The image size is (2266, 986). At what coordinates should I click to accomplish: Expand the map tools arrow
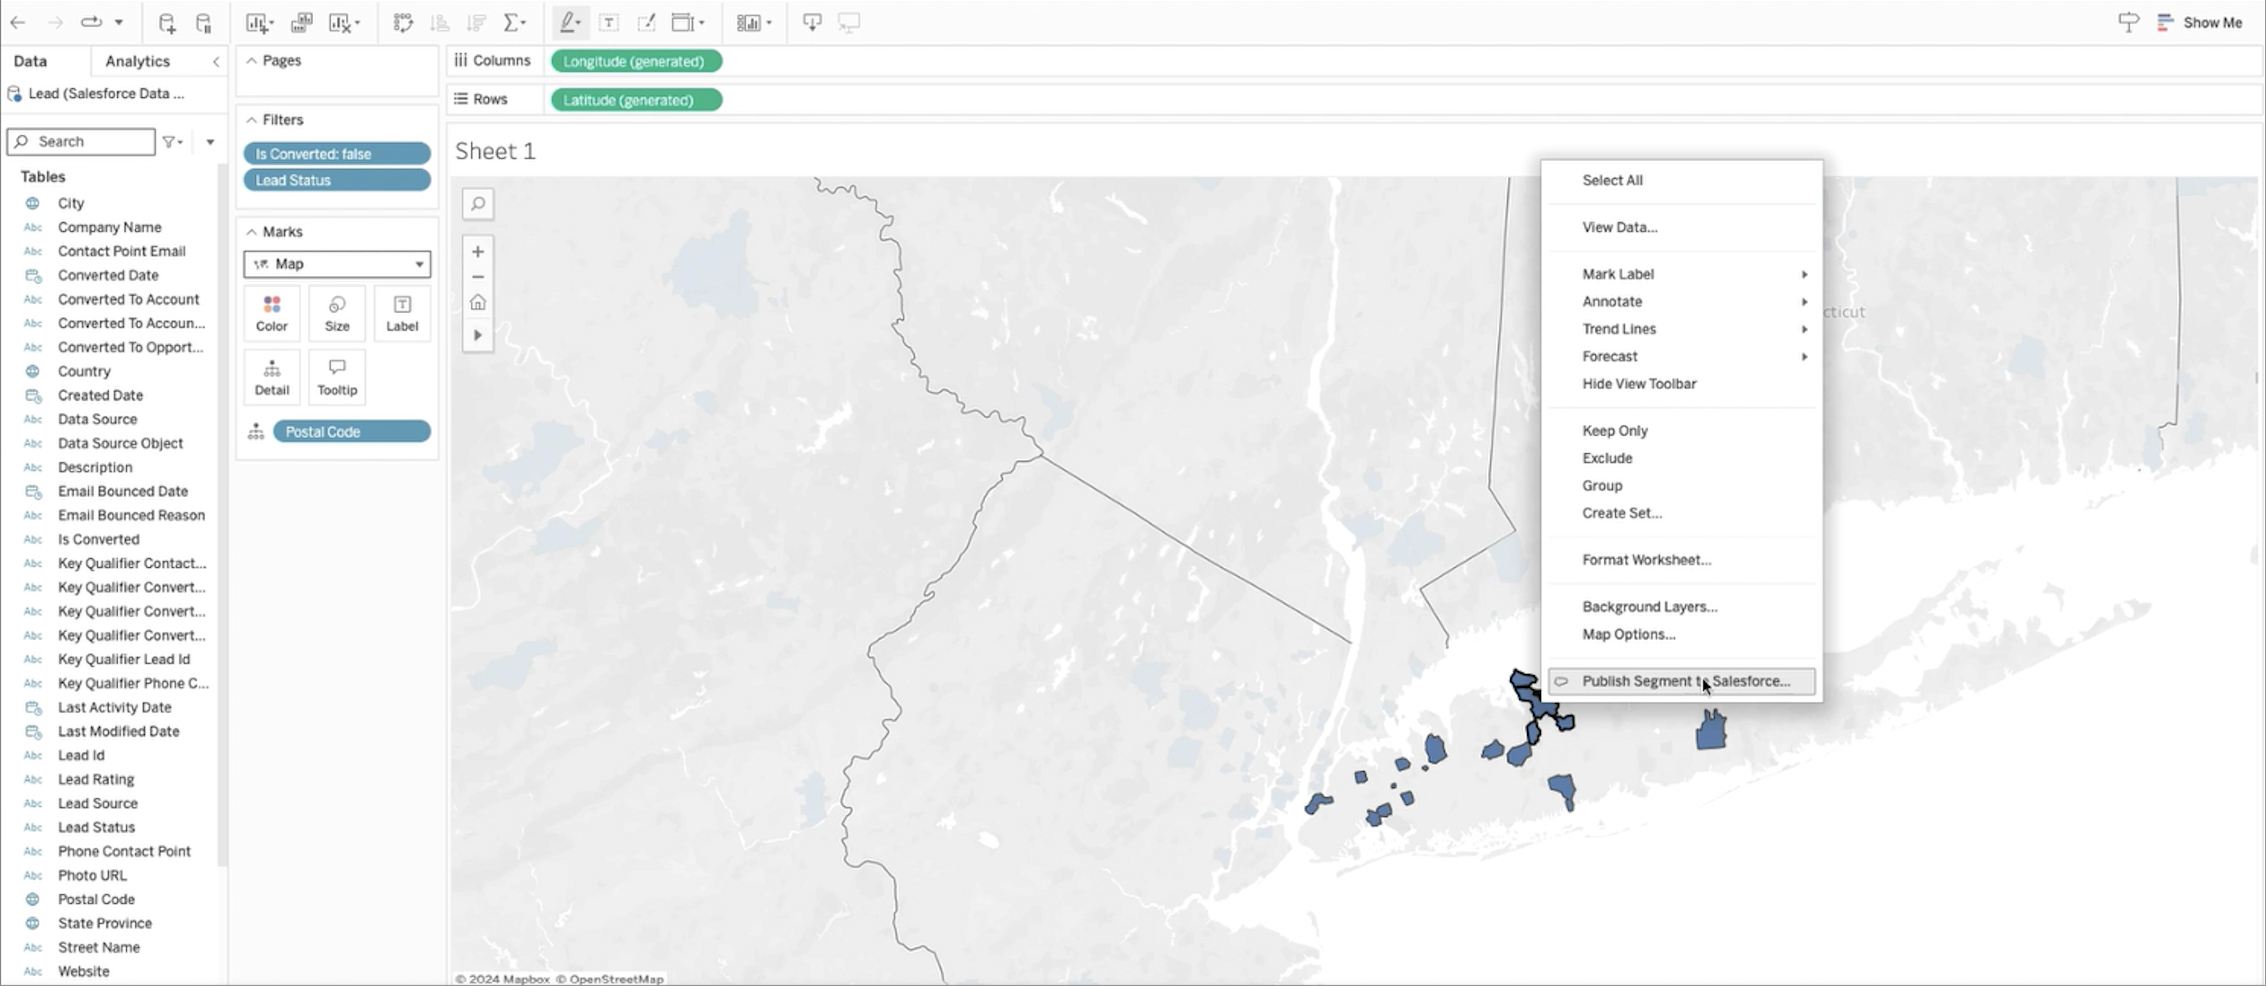478,335
